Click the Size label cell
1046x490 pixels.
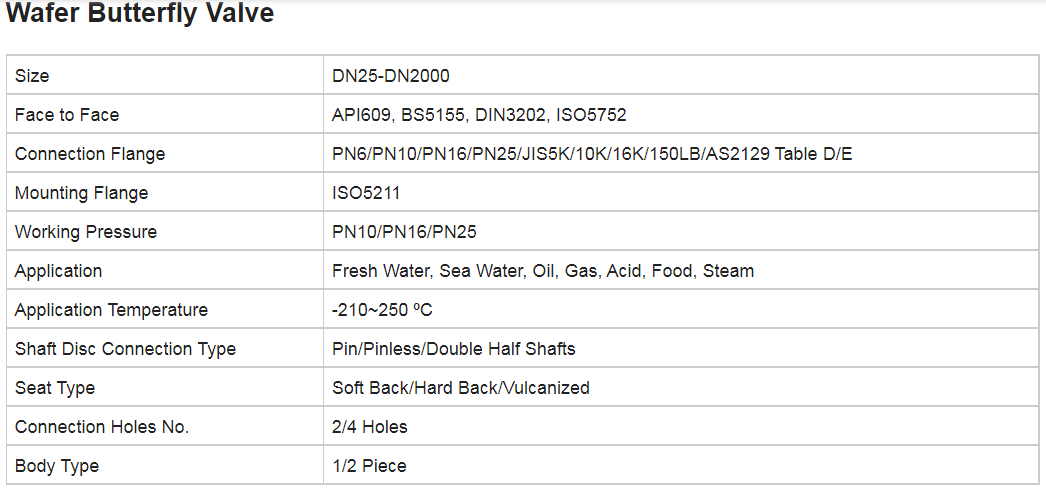32,76
